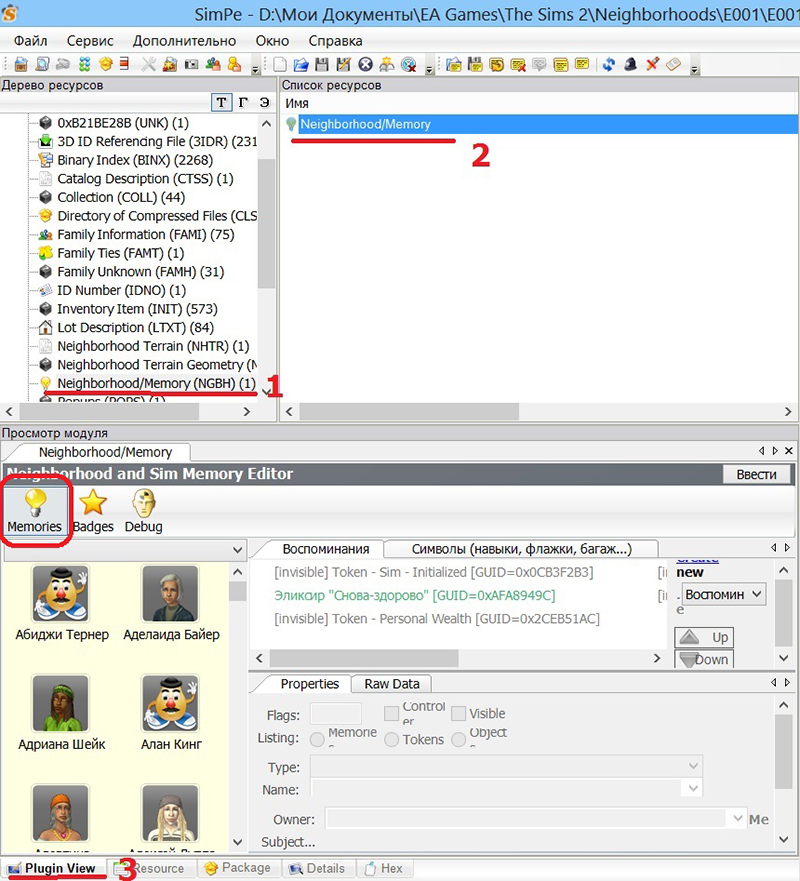Close the Neighborhood/Memory module panel

[789, 451]
